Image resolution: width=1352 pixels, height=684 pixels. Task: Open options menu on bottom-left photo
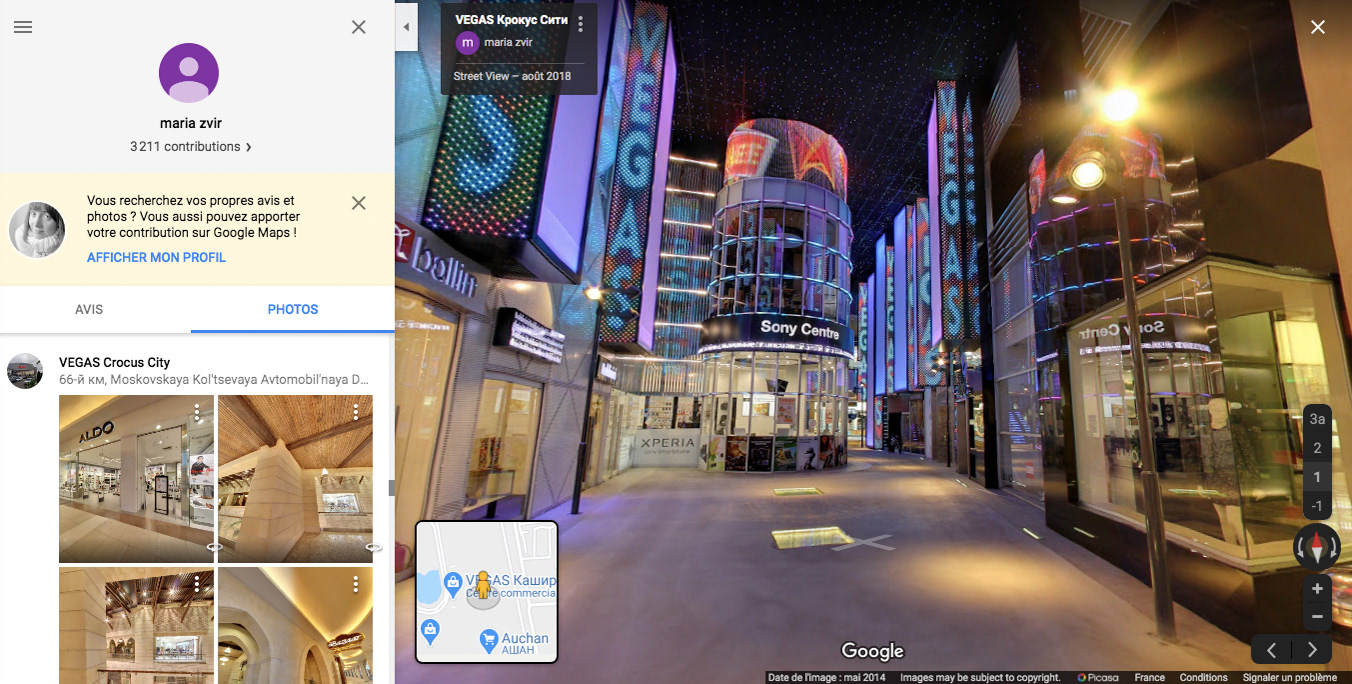pos(197,583)
